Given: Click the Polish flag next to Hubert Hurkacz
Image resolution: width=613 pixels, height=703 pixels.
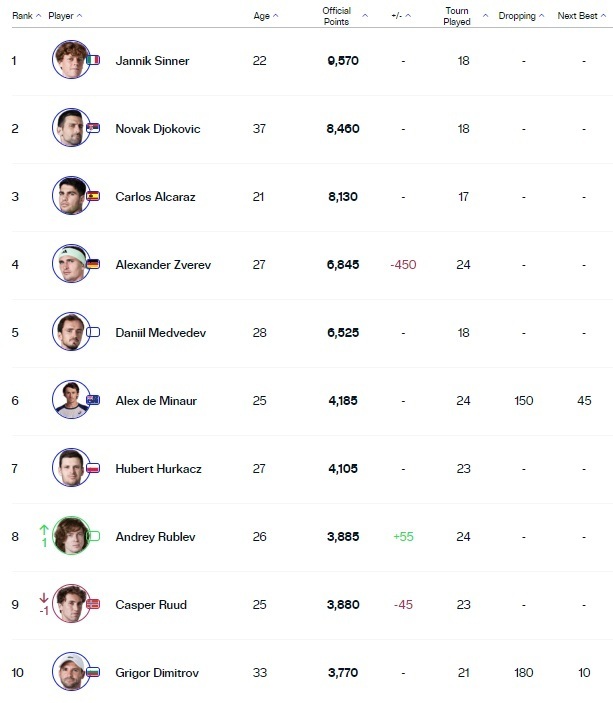Looking at the screenshot, I should pyautogui.click(x=94, y=468).
